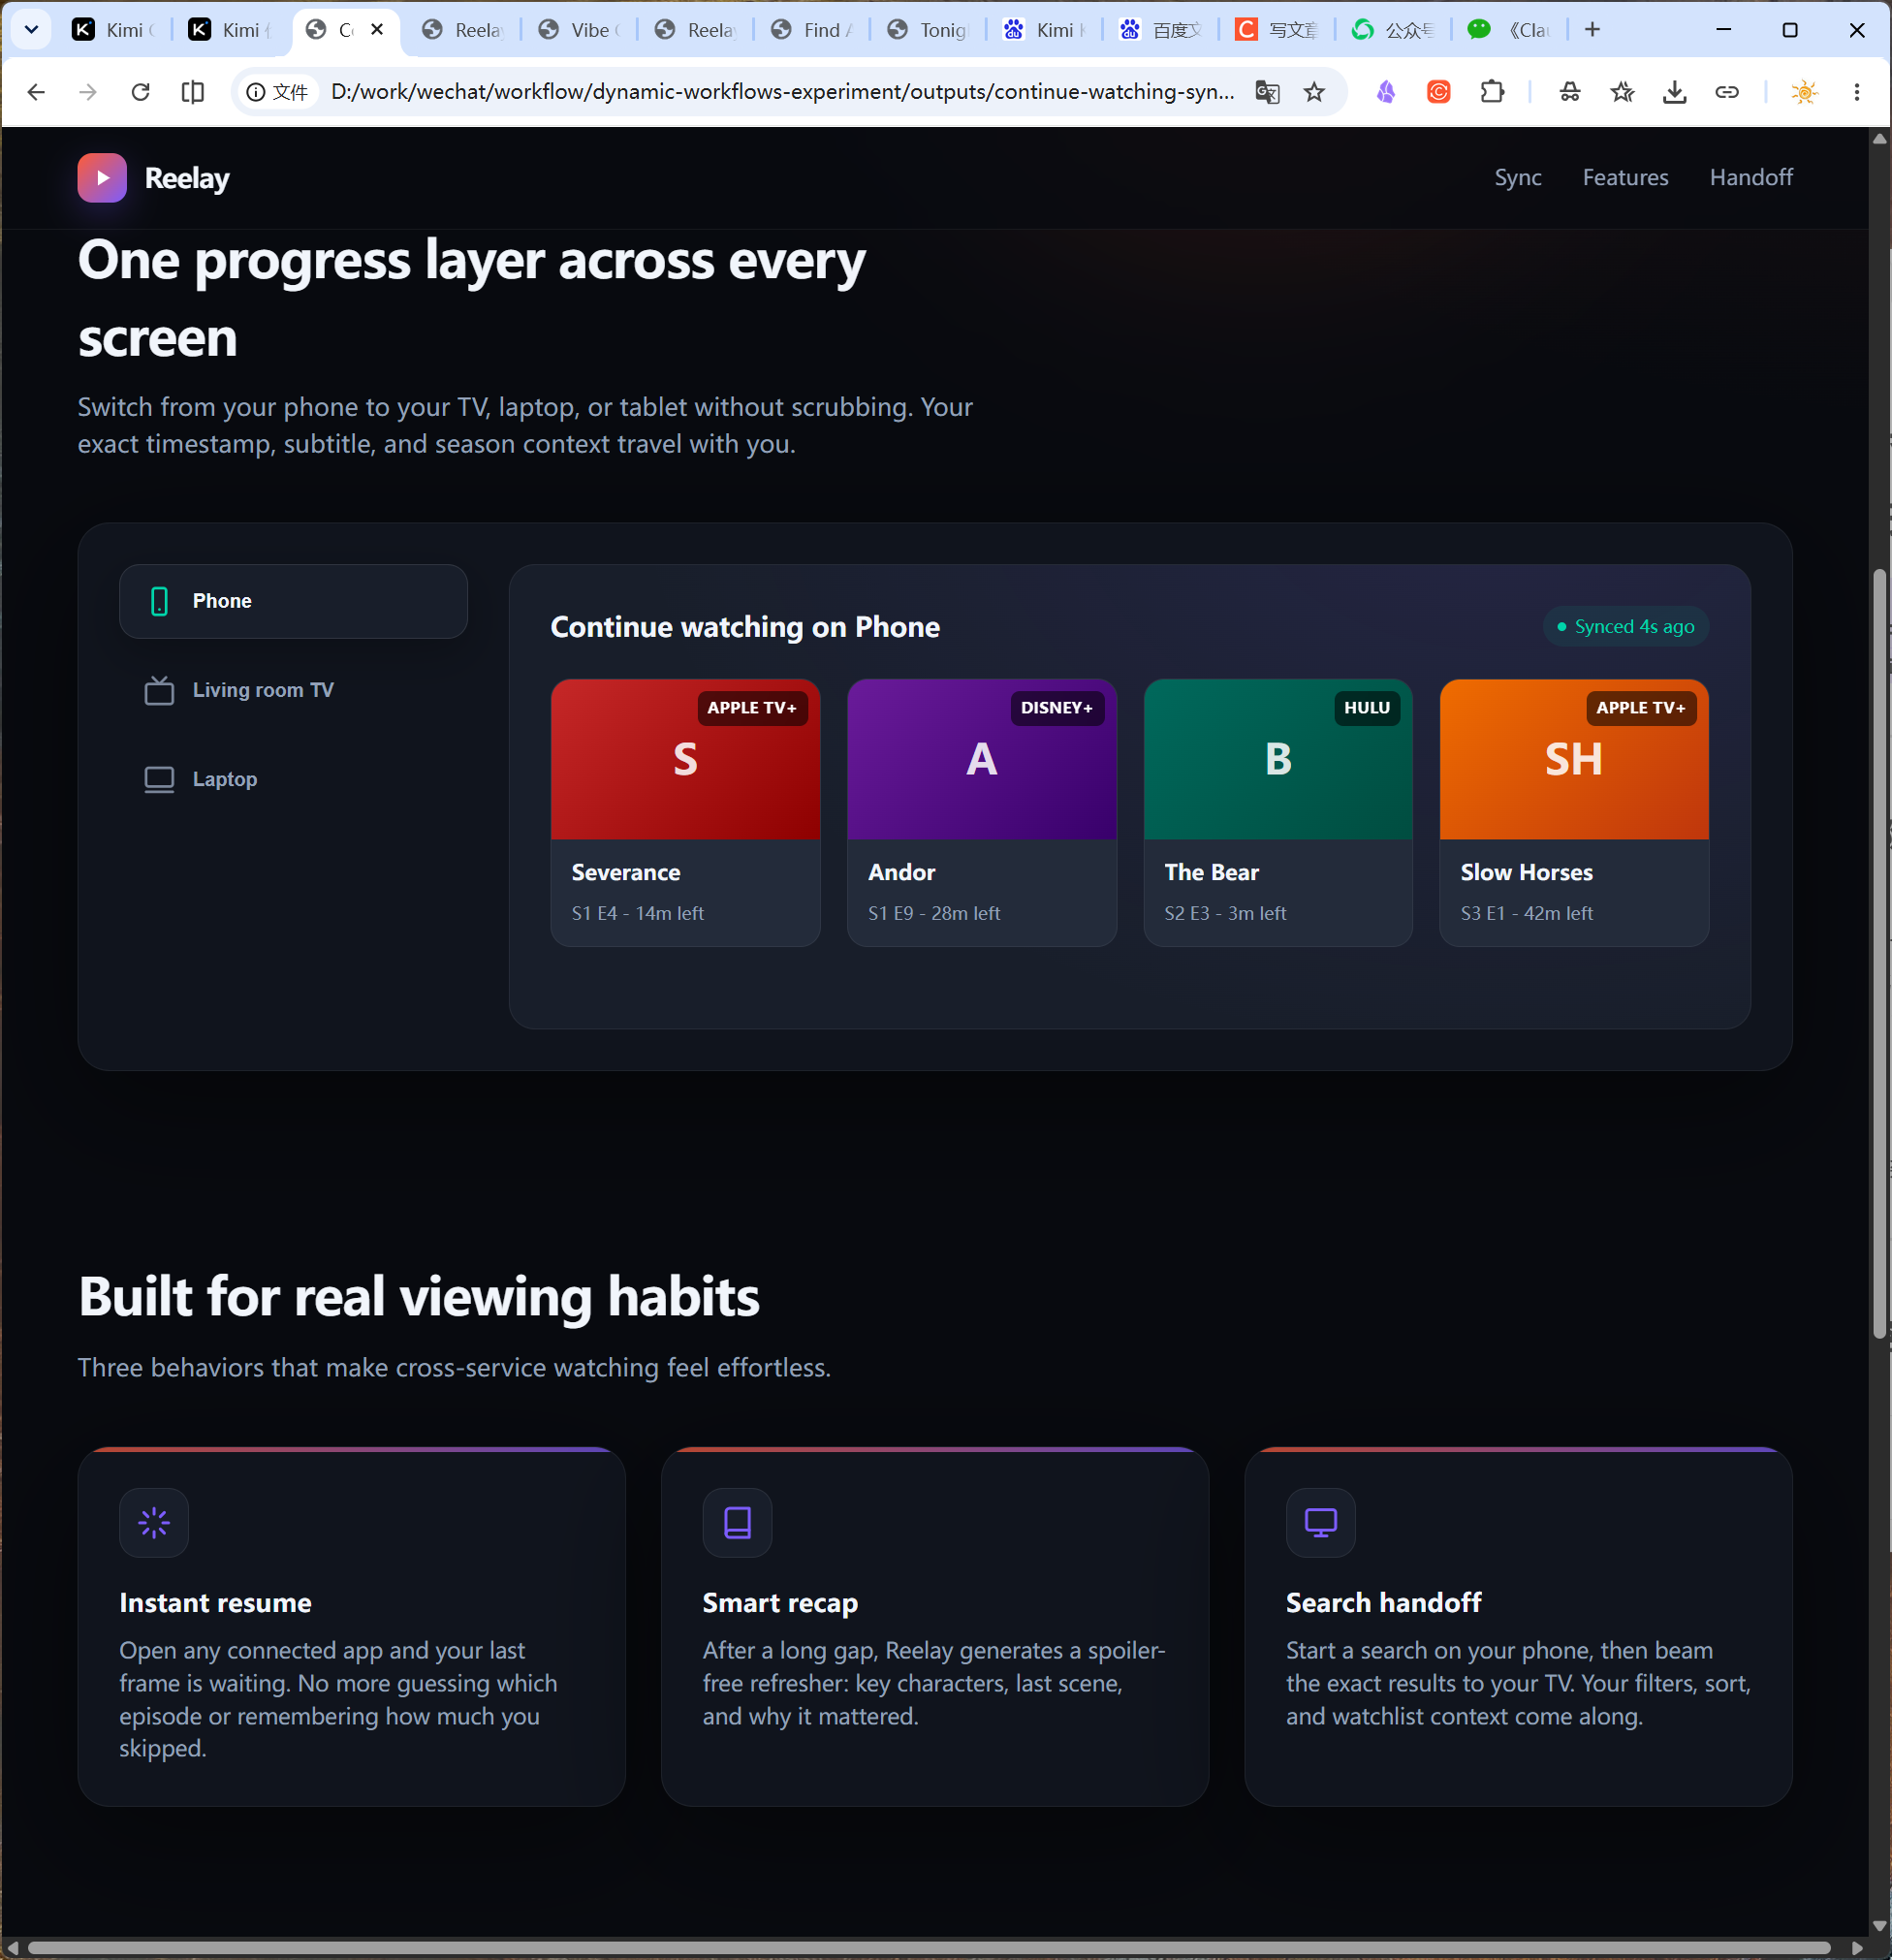
Task: Click the Reelay play logo icon
Action: point(102,178)
